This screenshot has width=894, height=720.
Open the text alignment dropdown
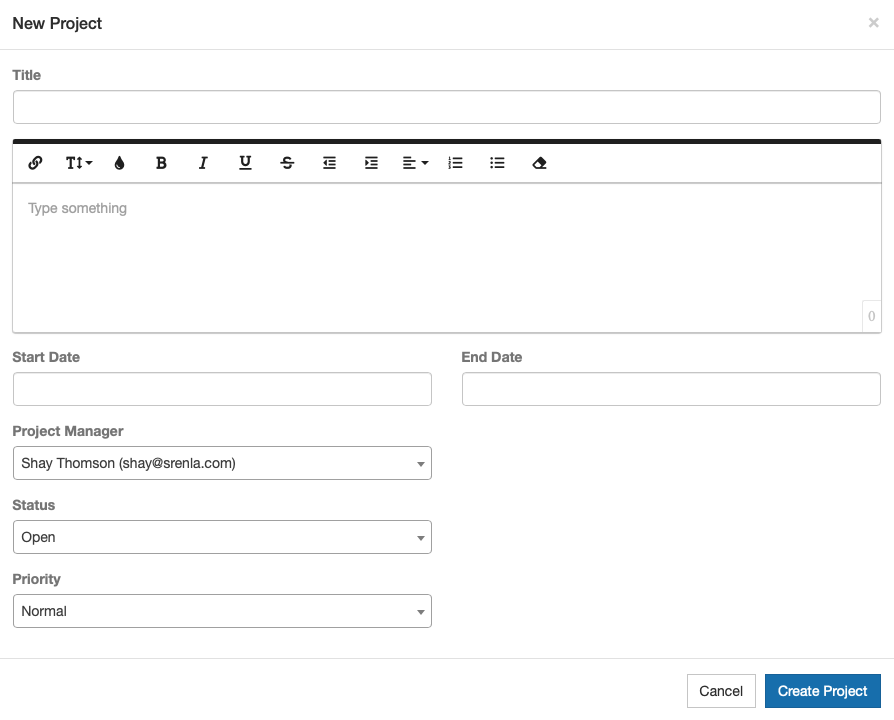[415, 163]
